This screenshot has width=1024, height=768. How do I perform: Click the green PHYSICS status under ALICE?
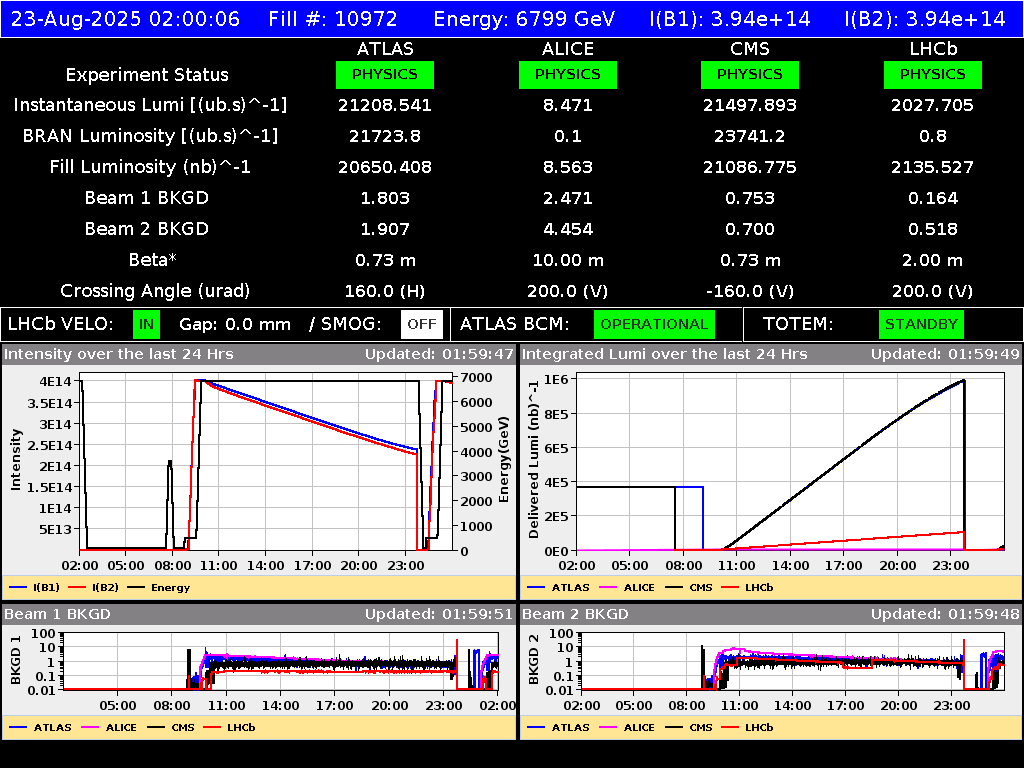tap(568, 74)
